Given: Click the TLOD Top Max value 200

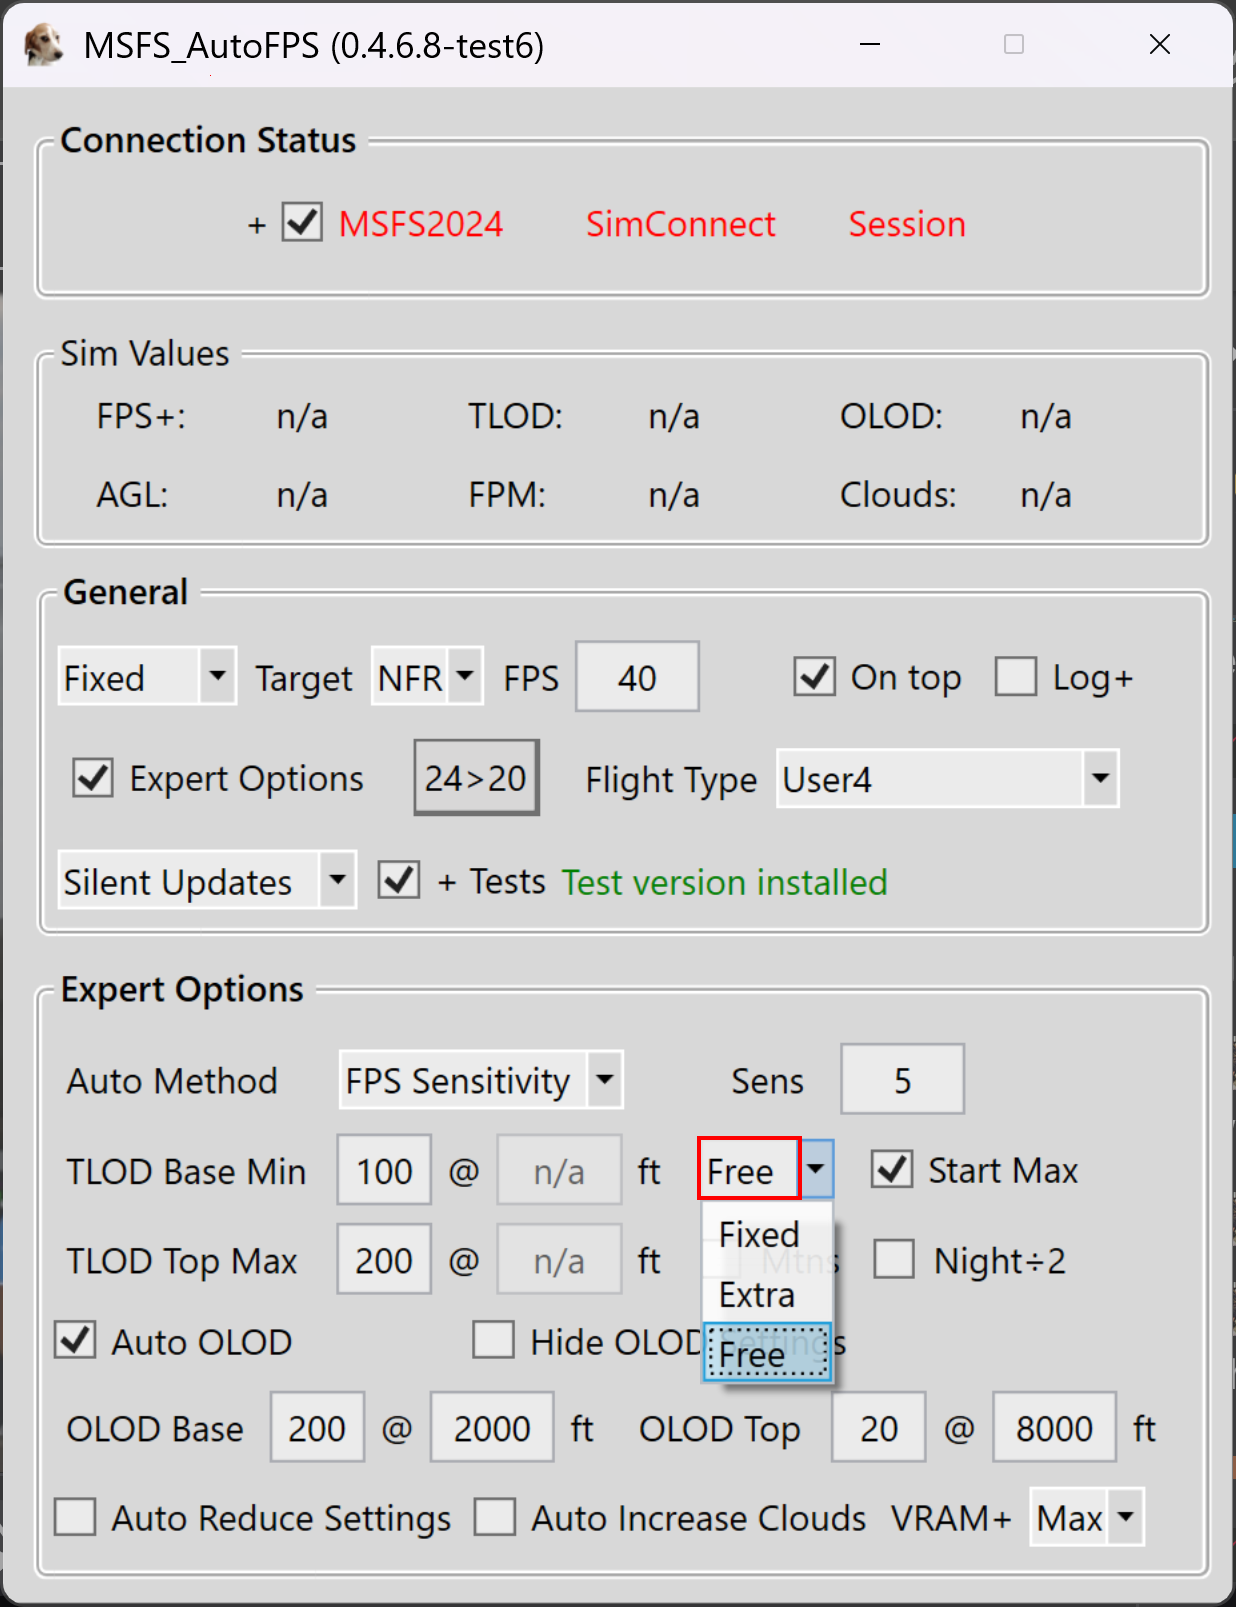Looking at the screenshot, I should [384, 1259].
